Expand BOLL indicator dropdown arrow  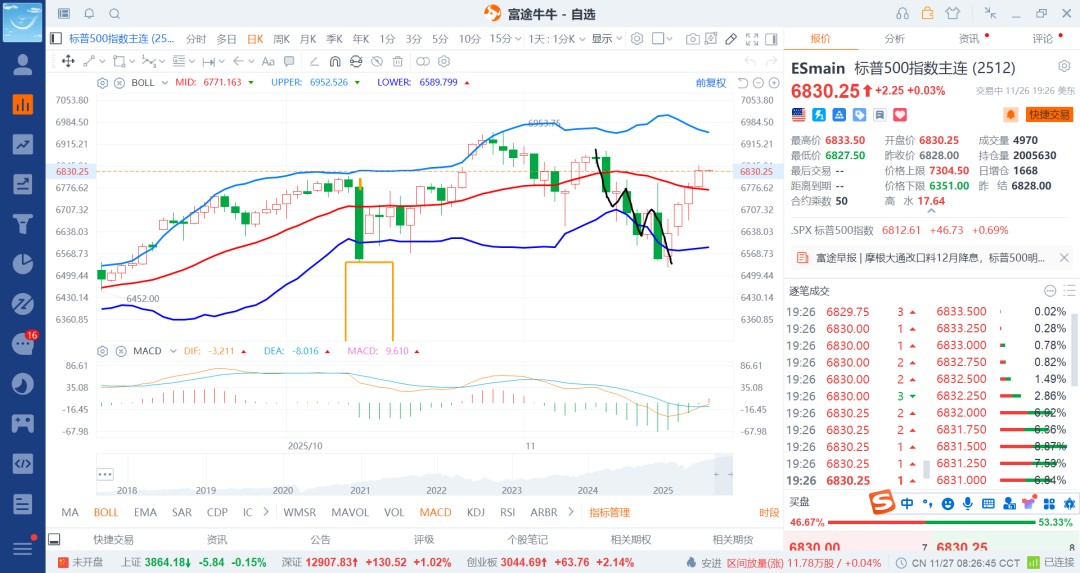(165, 83)
